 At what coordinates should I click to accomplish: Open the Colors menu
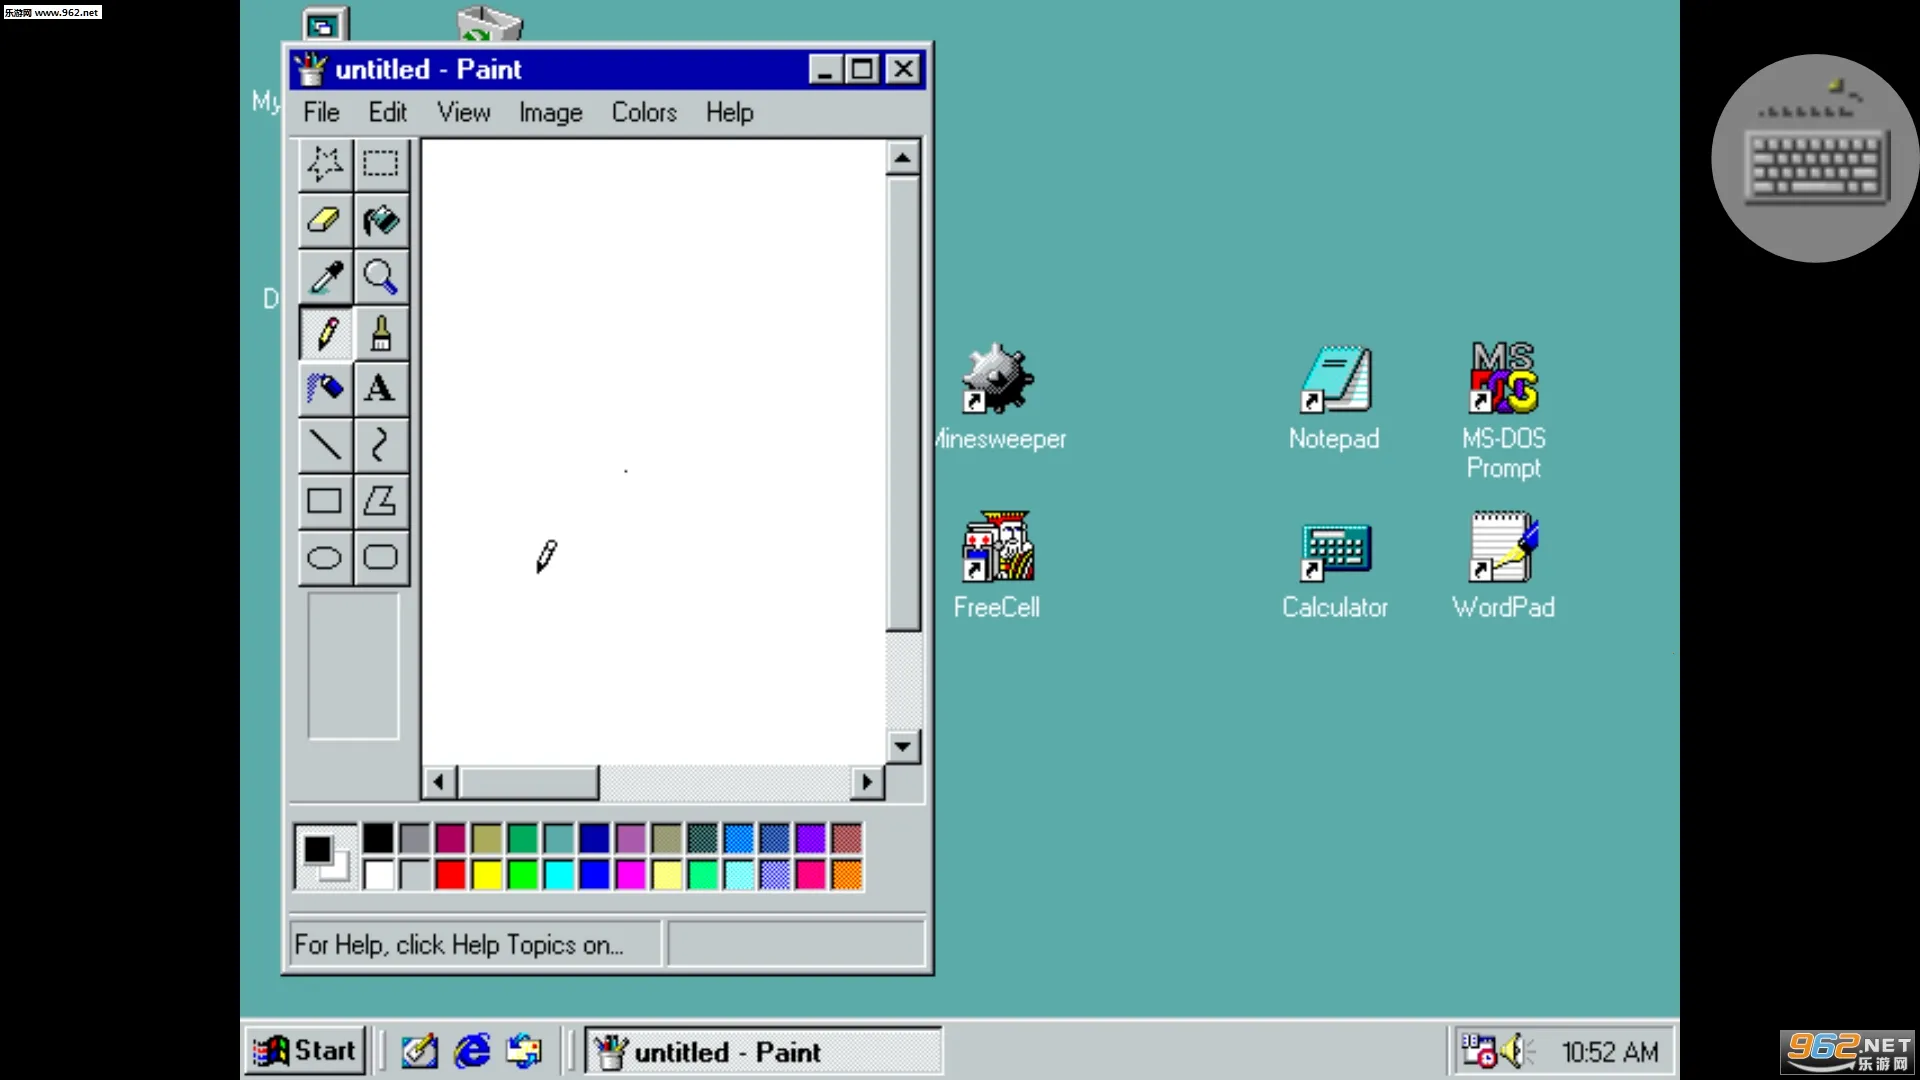[x=644, y=113]
